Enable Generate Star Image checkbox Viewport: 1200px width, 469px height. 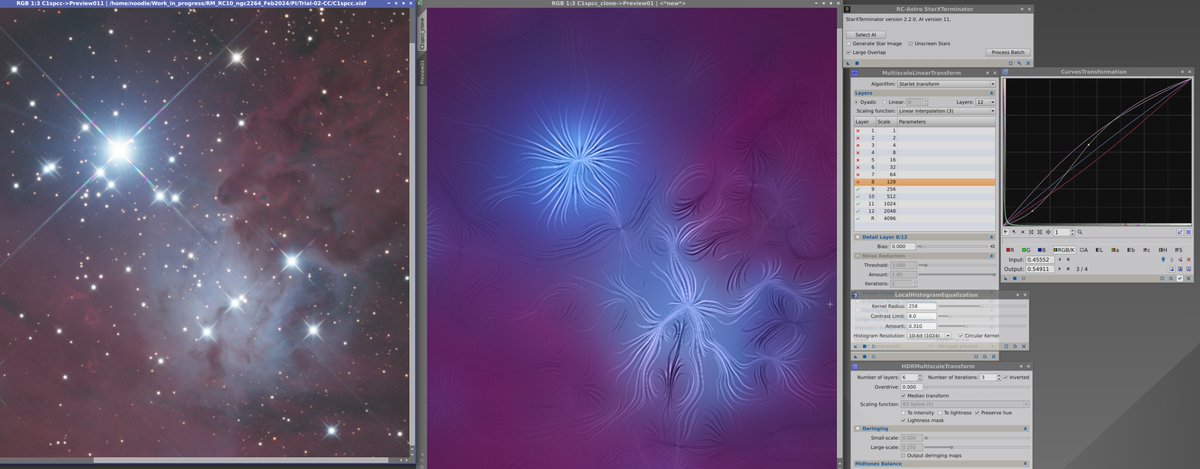849,43
